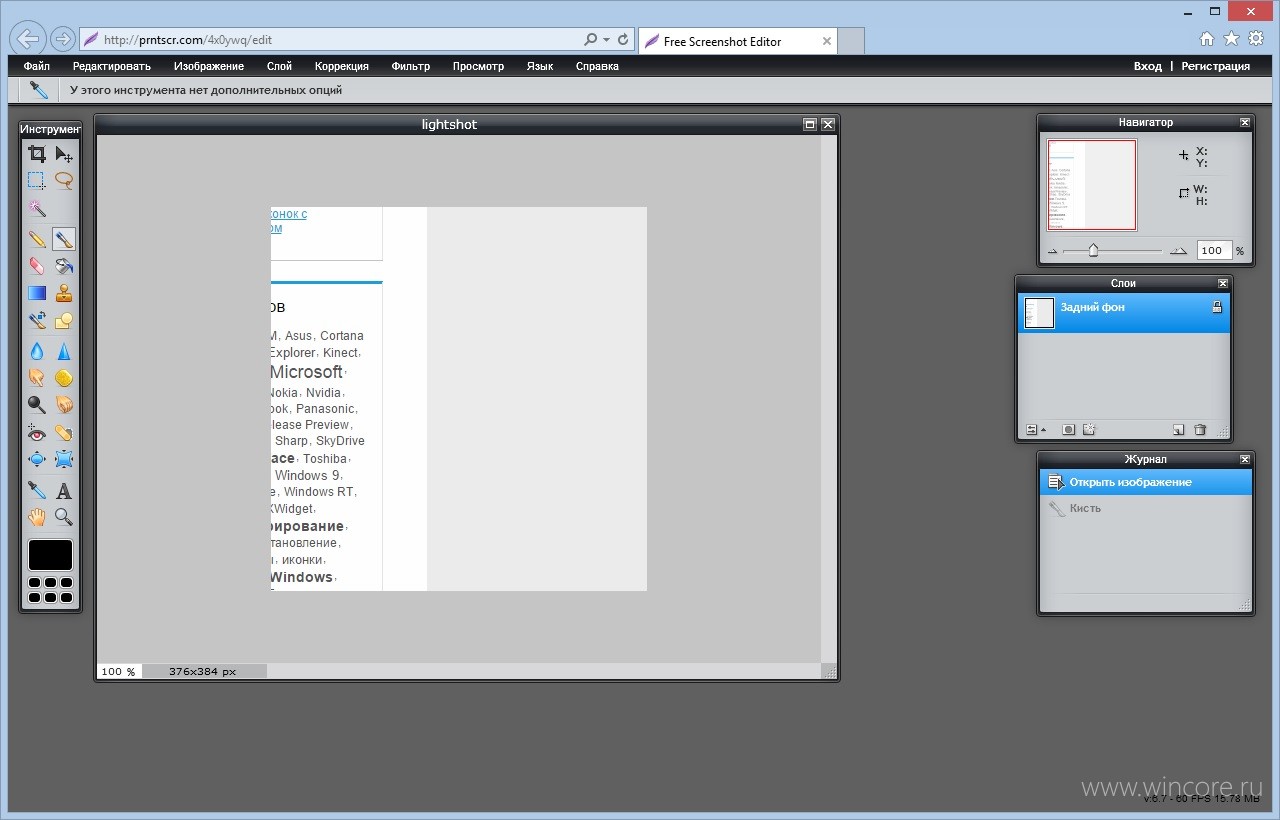Open the main color swatch

[x=50, y=555]
